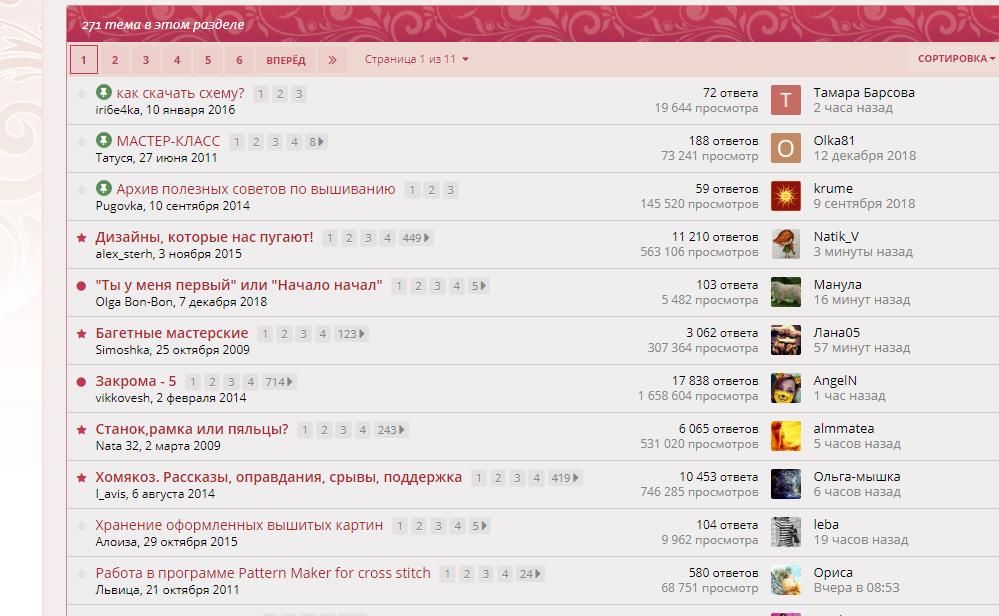Open the topic Станок, рамка или пяльцы?

pyautogui.click(x=191, y=429)
